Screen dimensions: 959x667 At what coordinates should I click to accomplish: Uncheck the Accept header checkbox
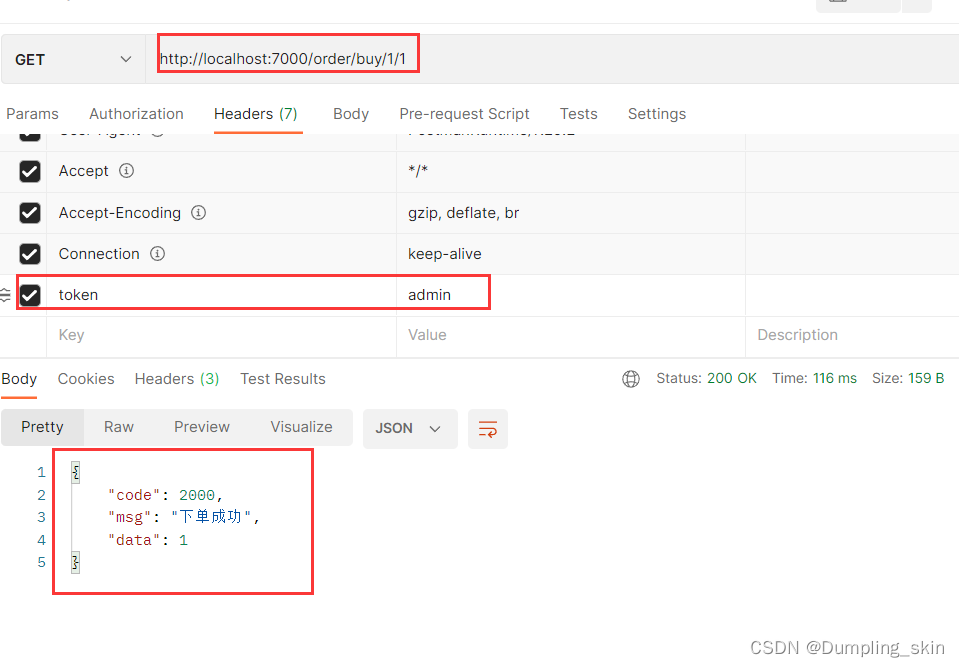pos(29,170)
